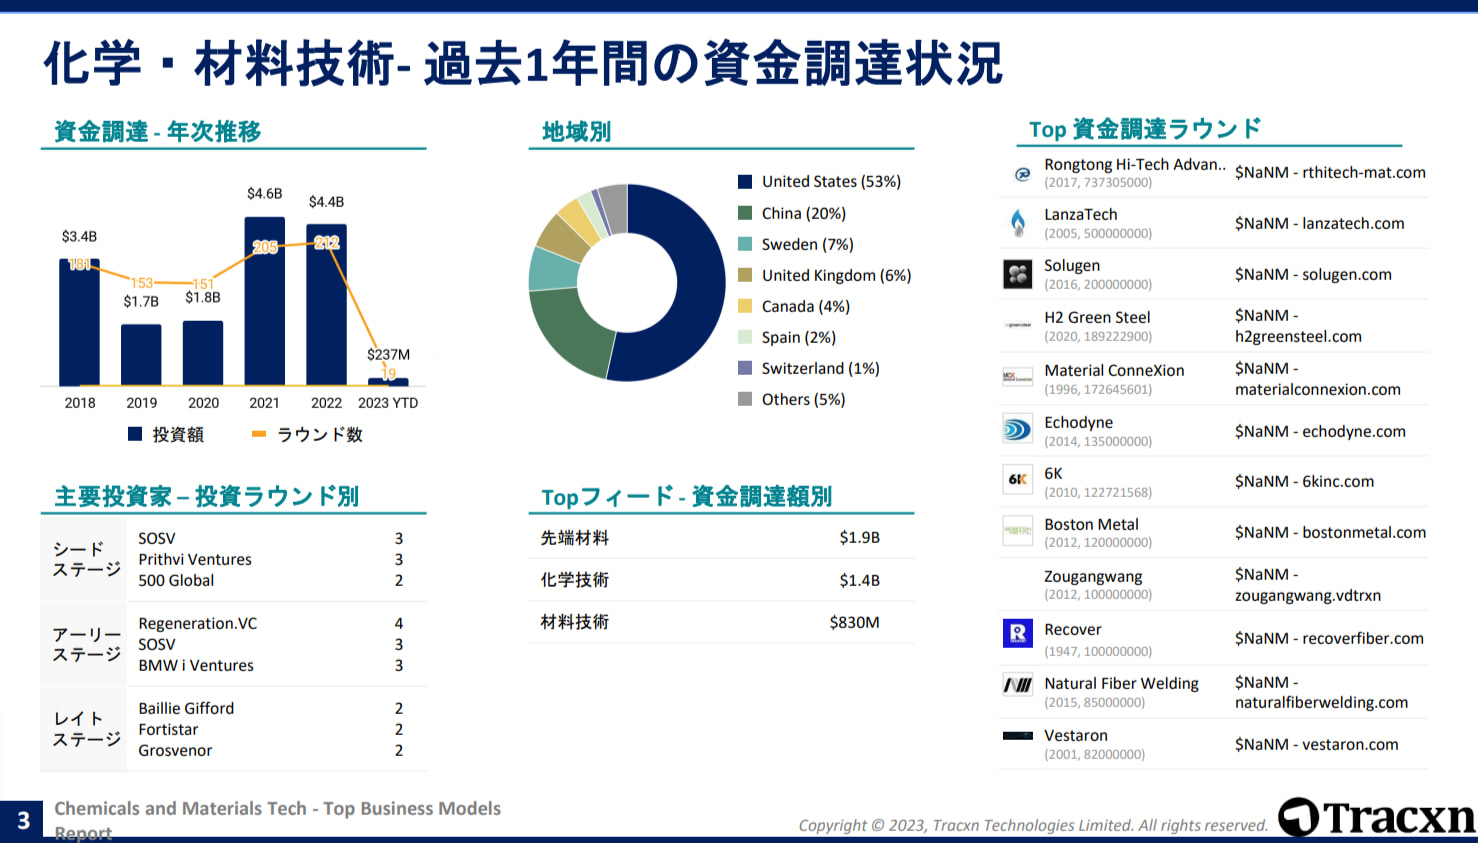
Task: Click the 先端材料 row
Action: click(x=721, y=537)
